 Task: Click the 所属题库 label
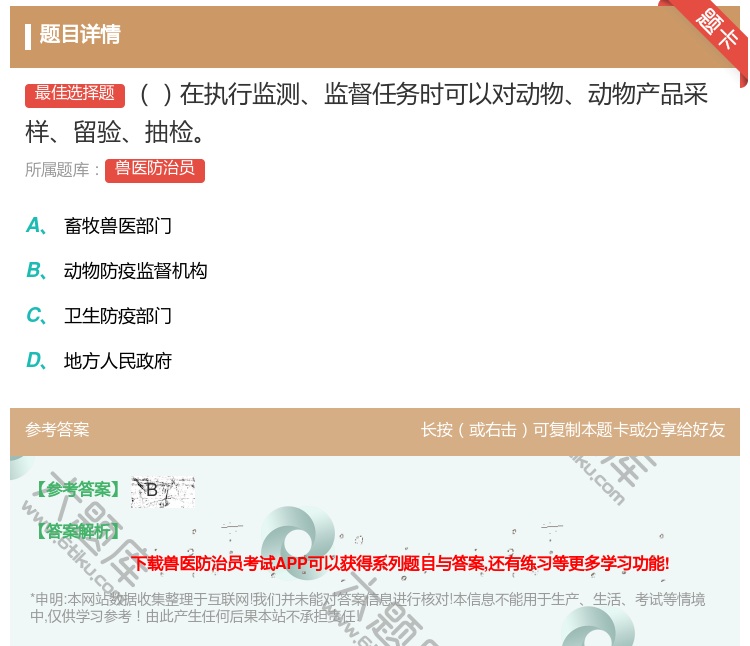click(62, 170)
